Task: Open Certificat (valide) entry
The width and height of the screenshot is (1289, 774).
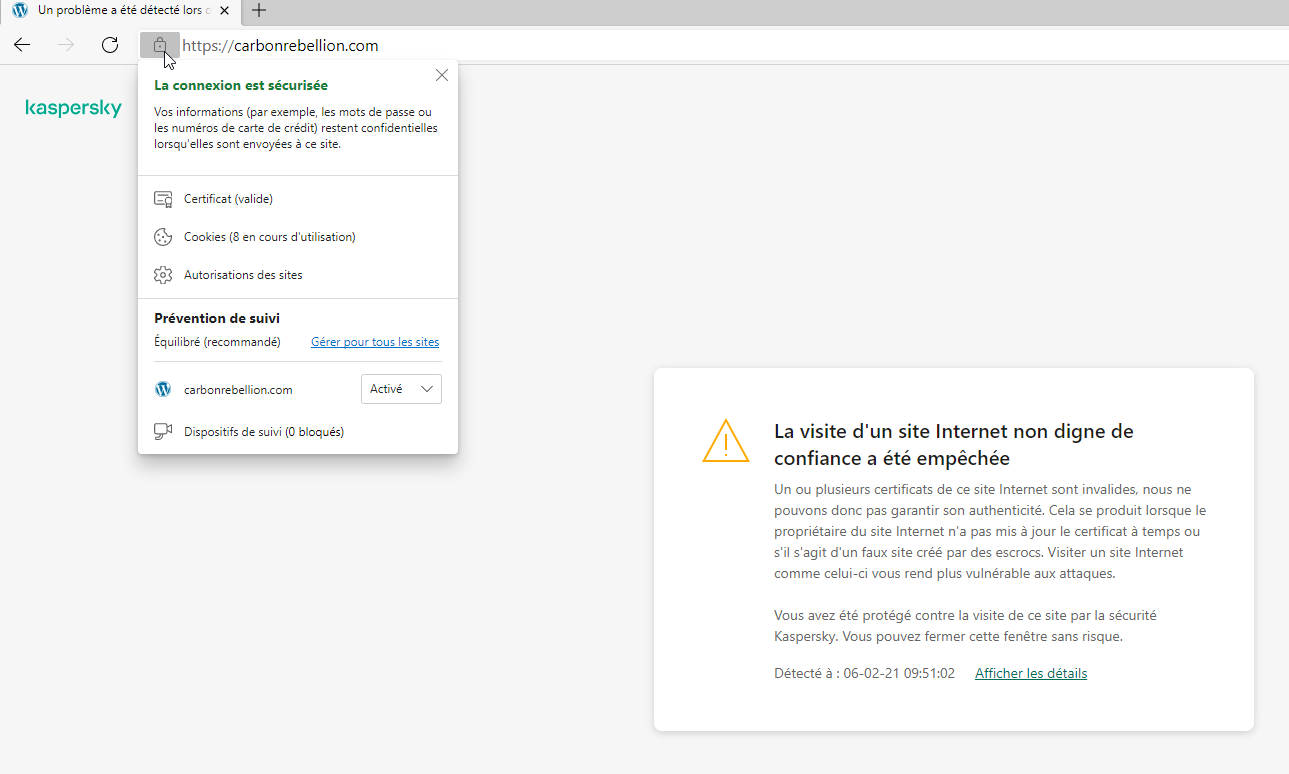Action: [228, 199]
